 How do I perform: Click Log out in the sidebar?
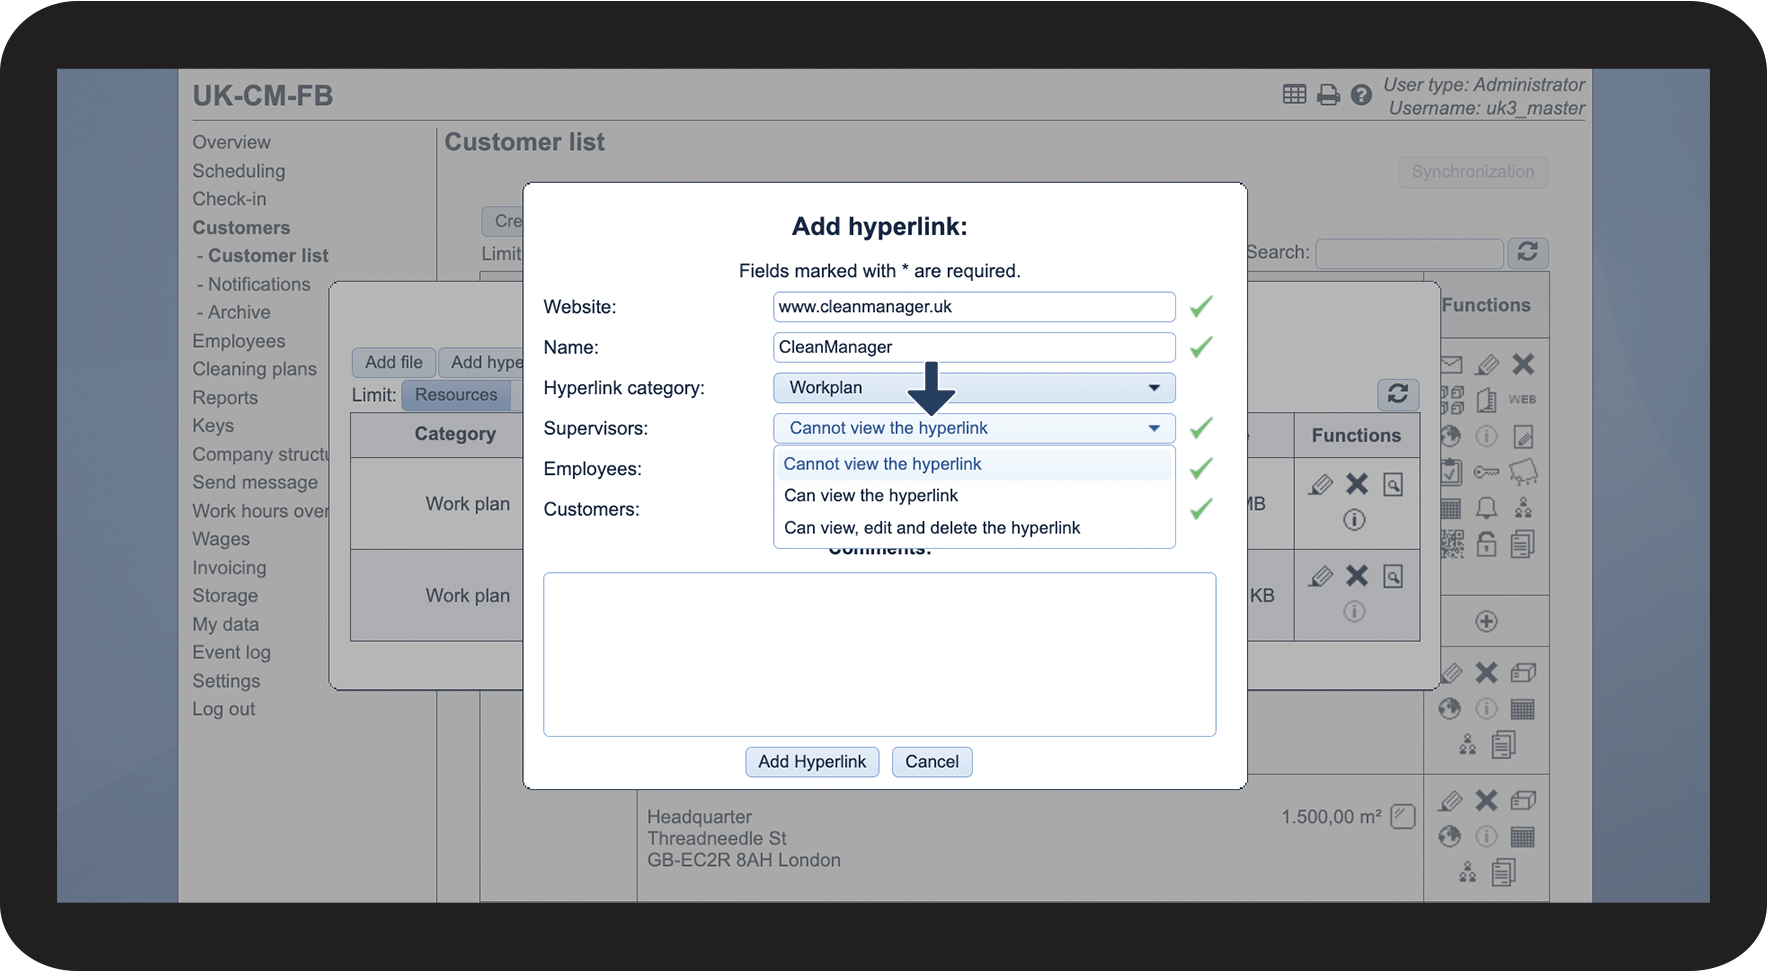(224, 709)
